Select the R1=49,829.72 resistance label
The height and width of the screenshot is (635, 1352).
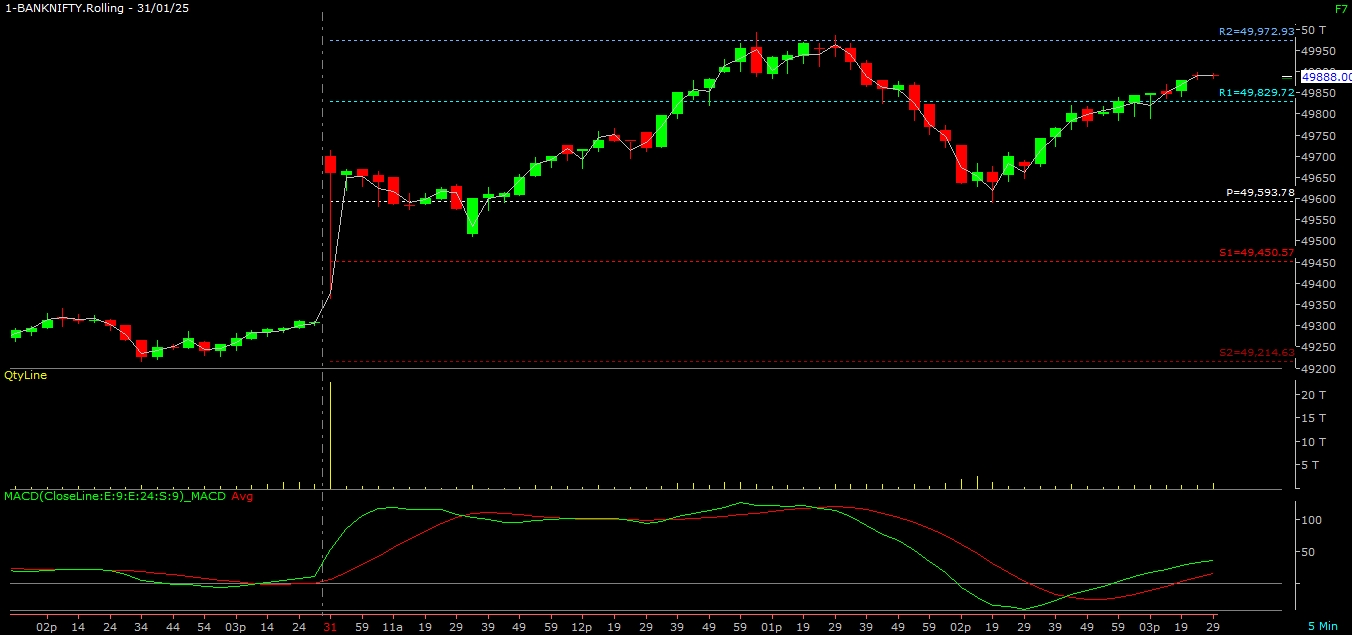(x=1256, y=92)
